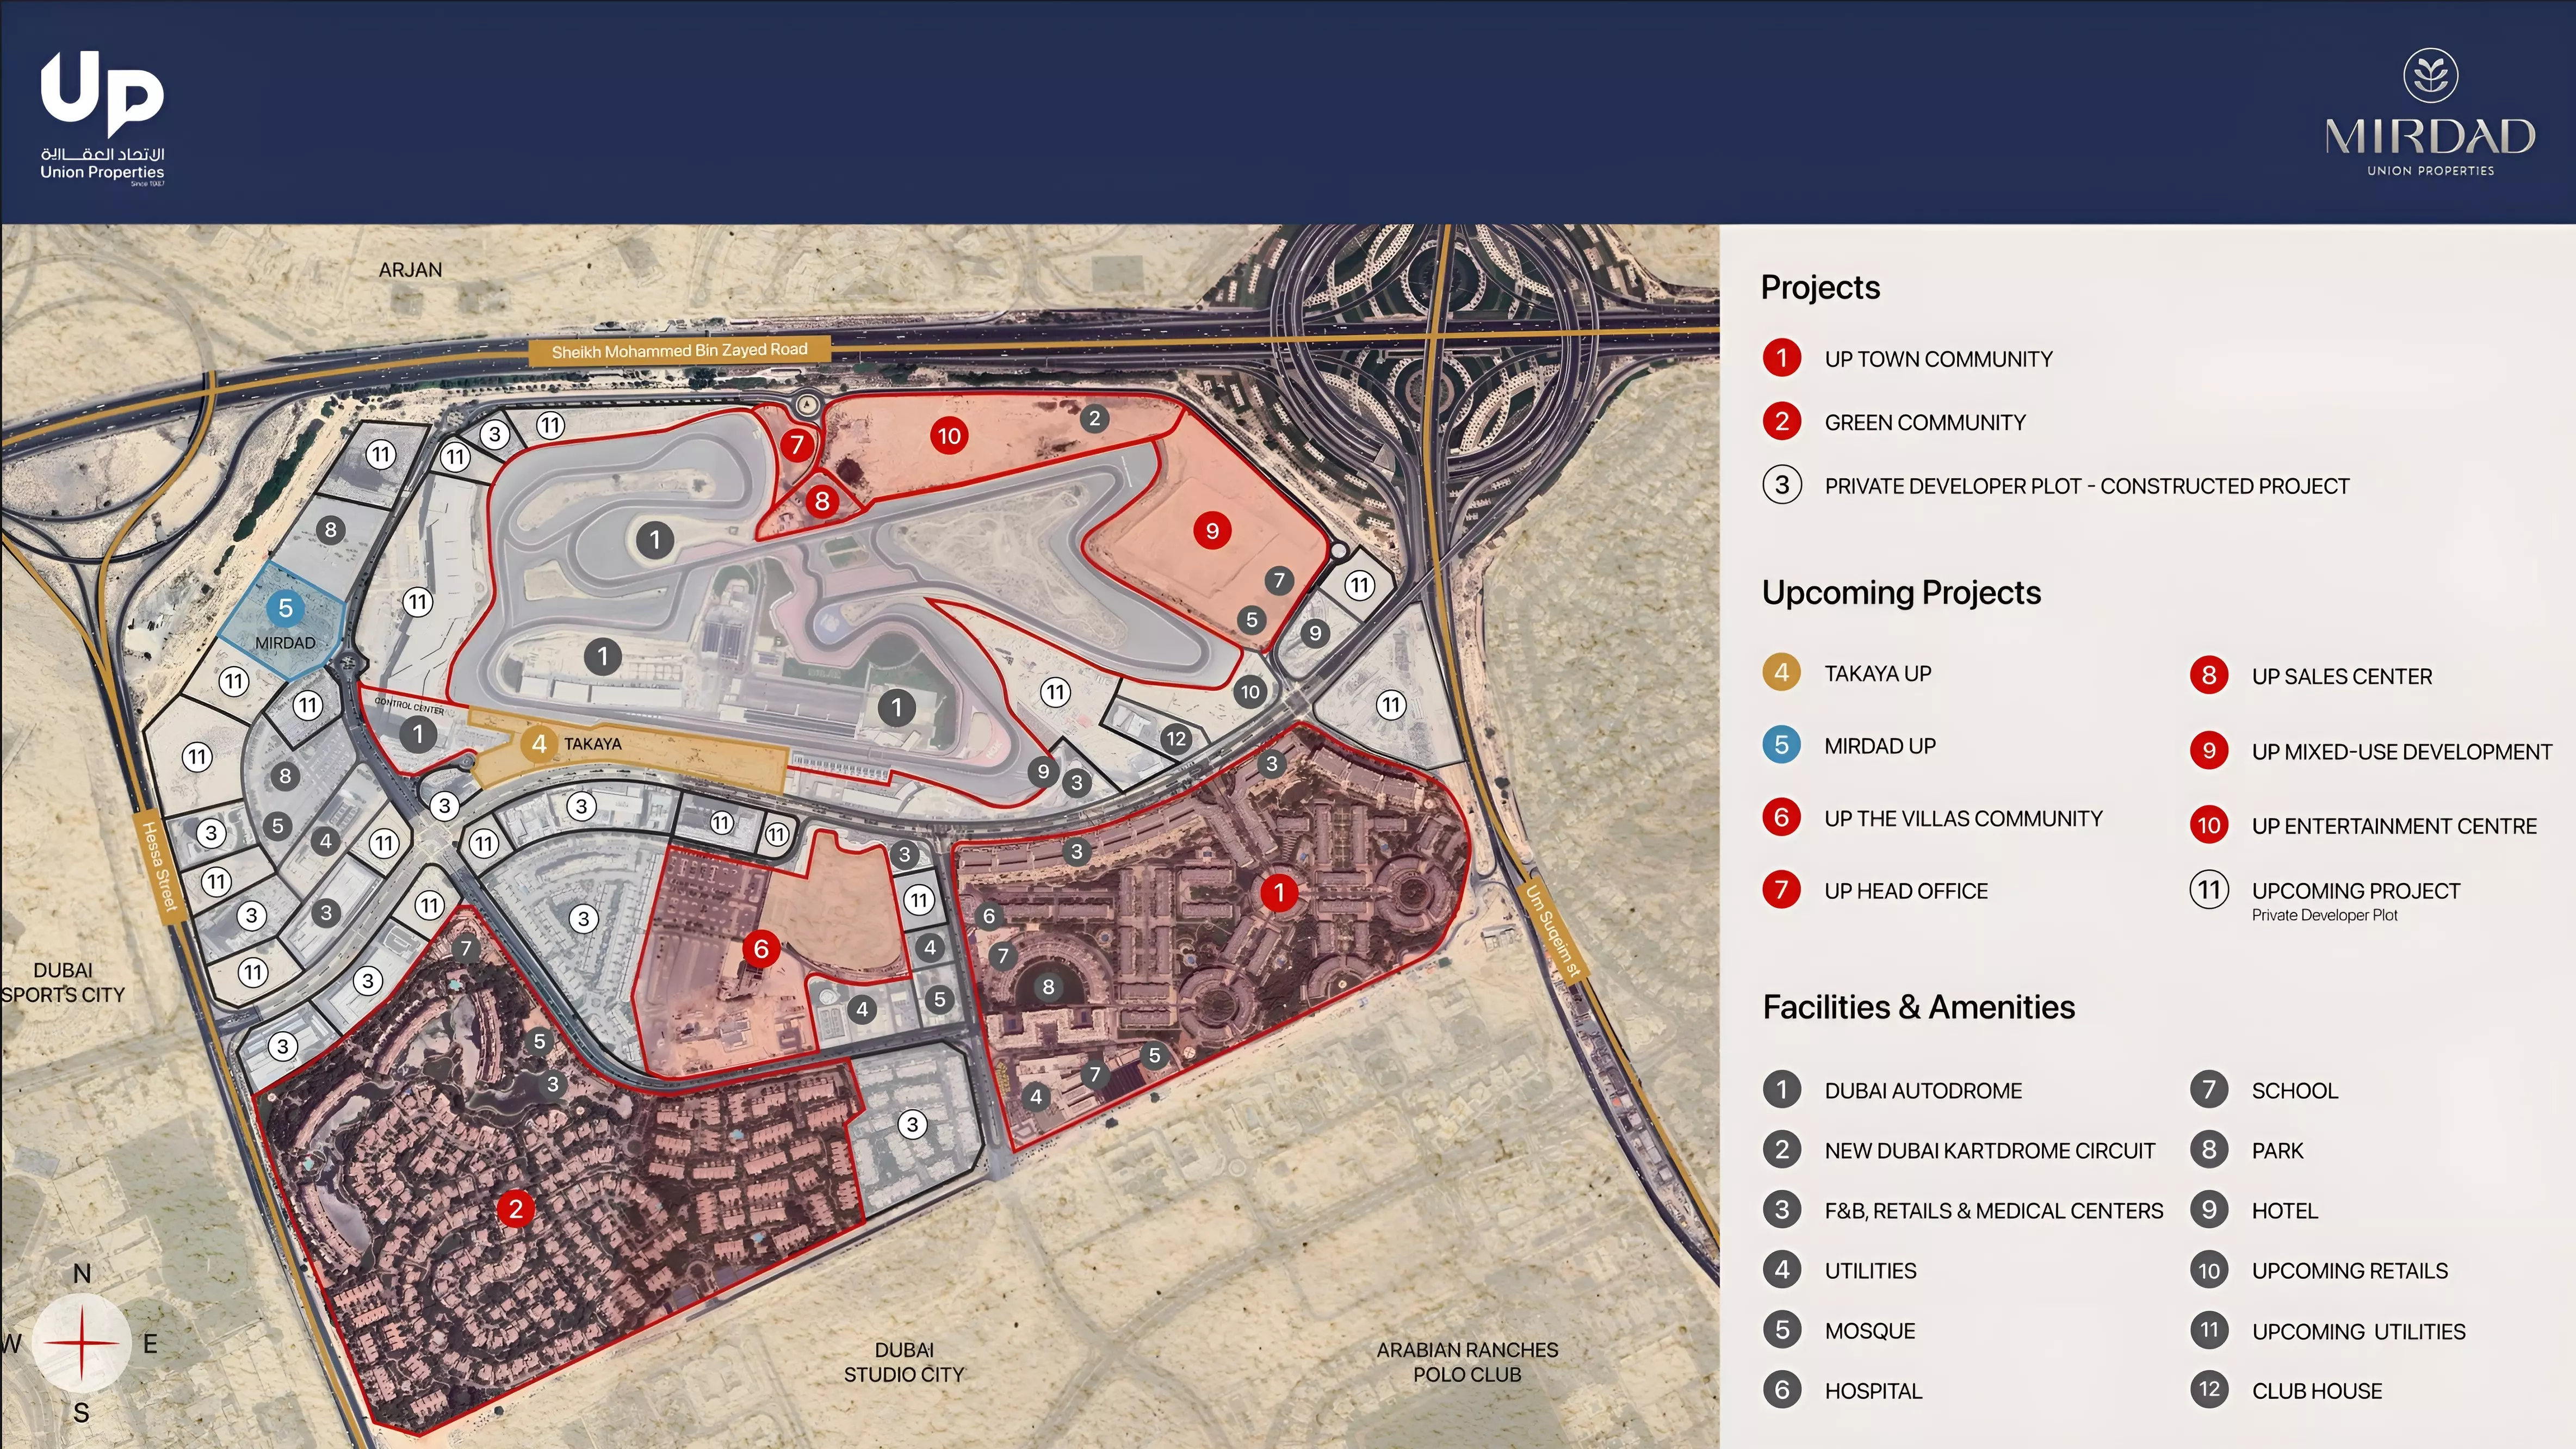Click the legend's blue Mirdad Up icon
This screenshot has height=1449, width=2576.
pyautogui.click(x=1782, y=745)
